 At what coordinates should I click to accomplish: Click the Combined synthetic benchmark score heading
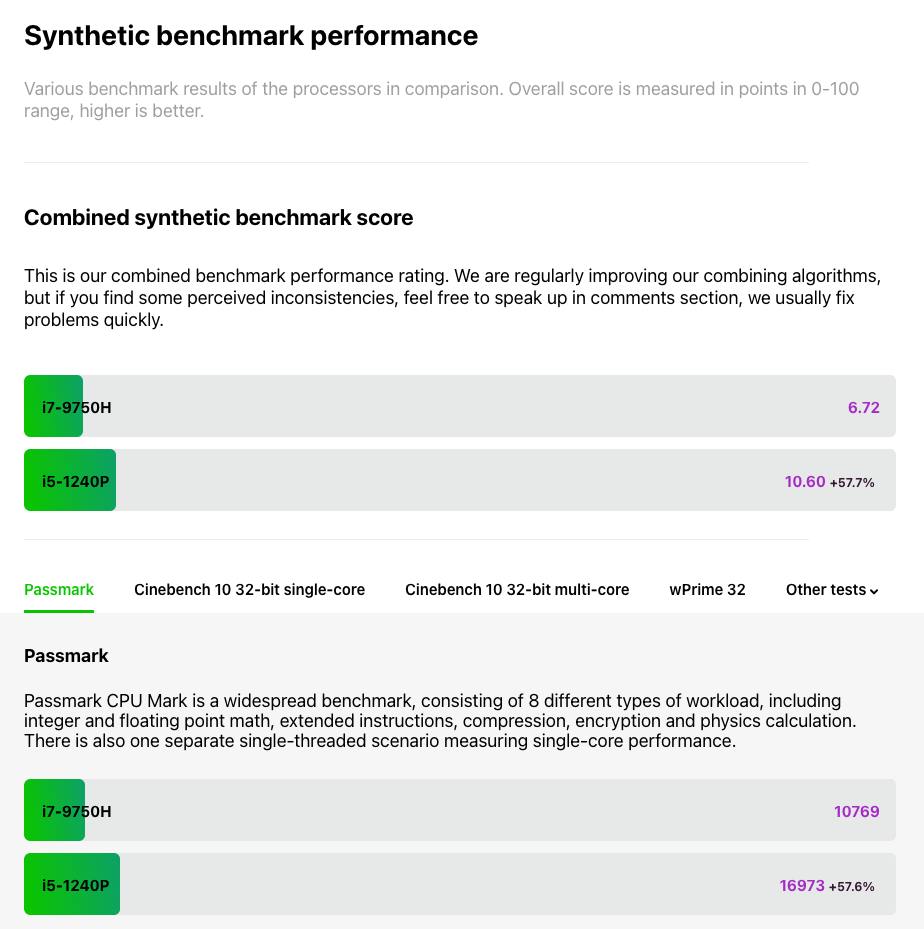[x=218, y=217]
